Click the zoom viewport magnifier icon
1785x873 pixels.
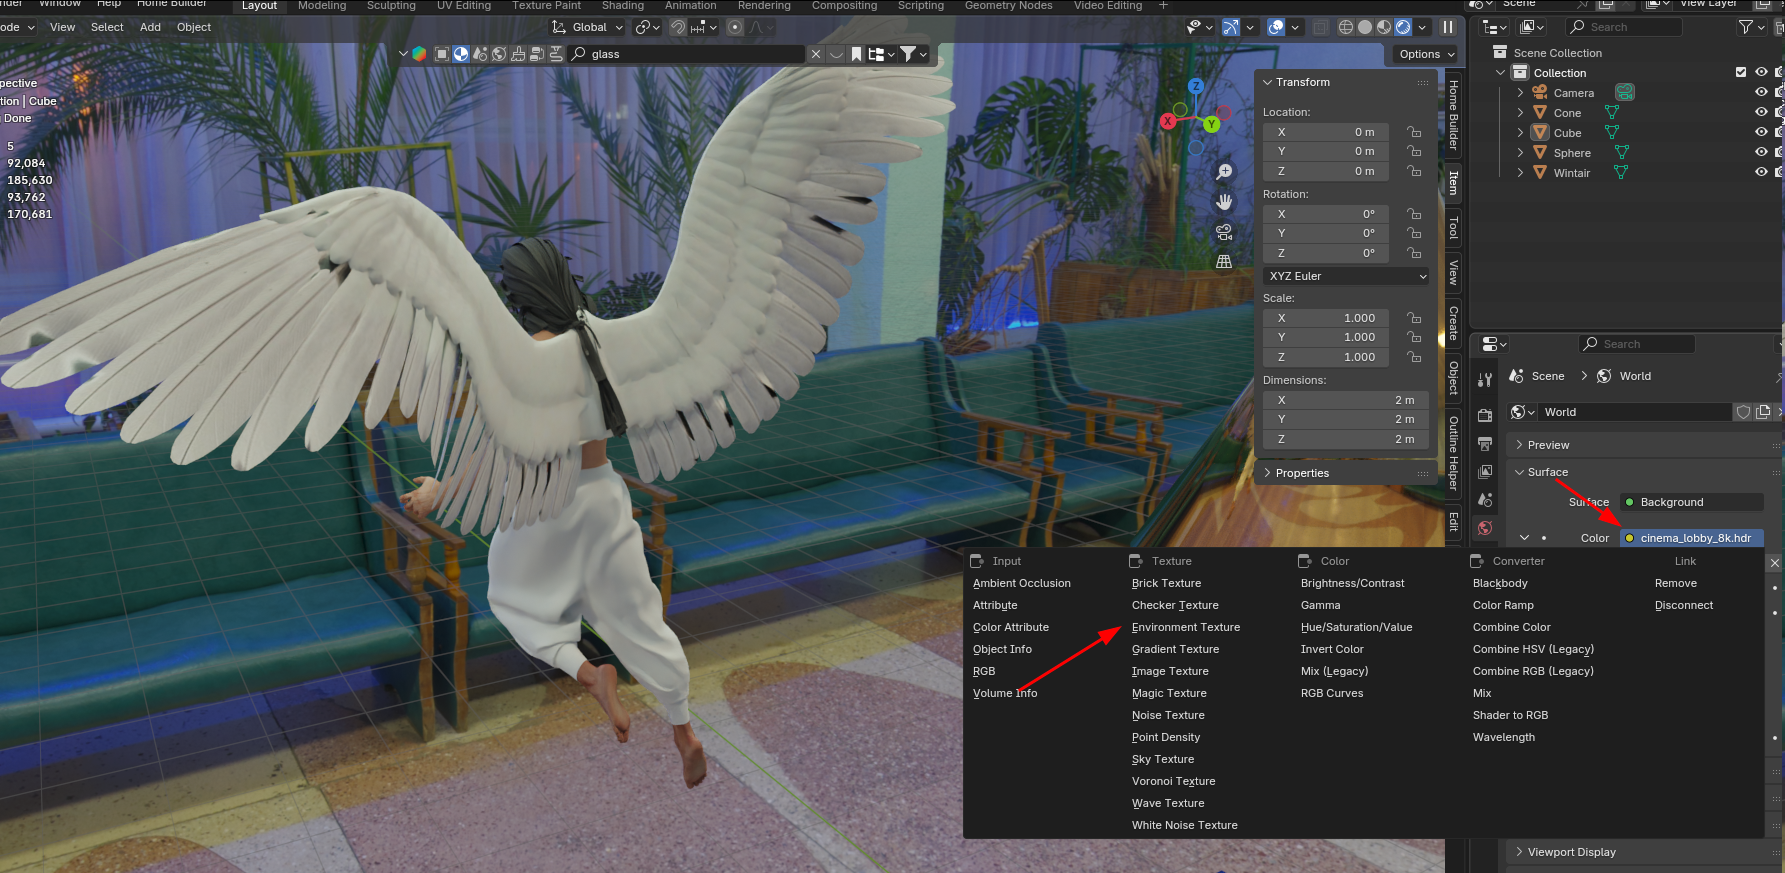(1224, 172)
